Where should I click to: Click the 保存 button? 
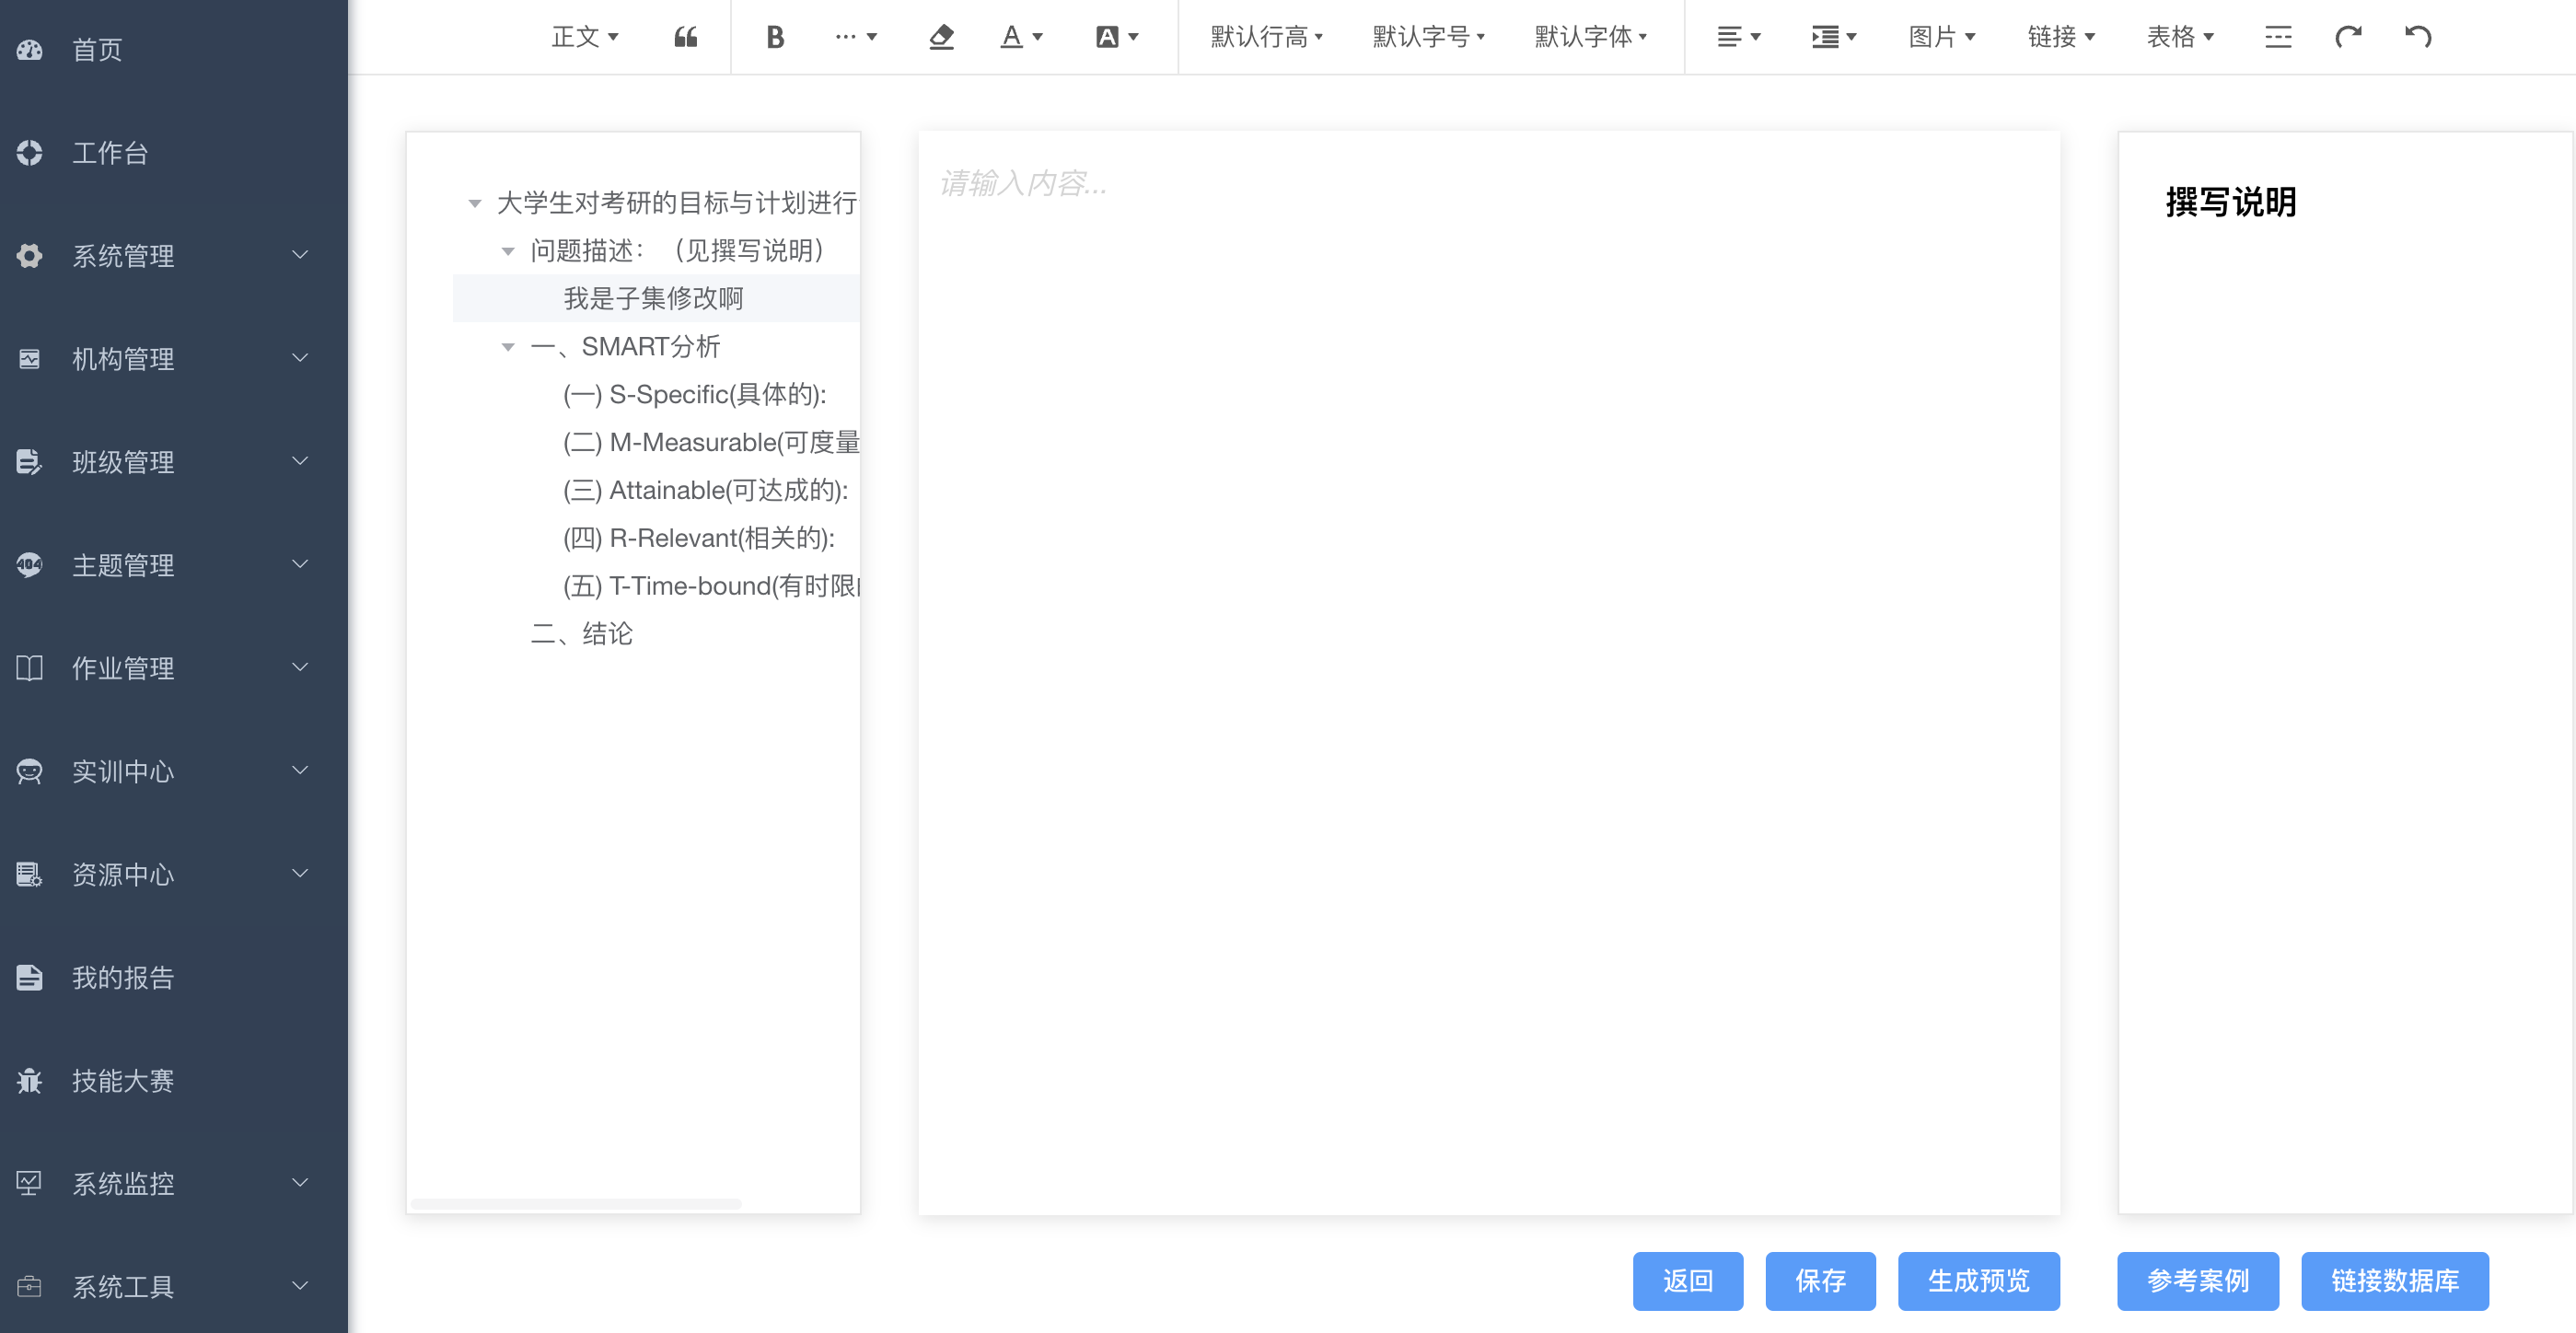[1820, 1281]
